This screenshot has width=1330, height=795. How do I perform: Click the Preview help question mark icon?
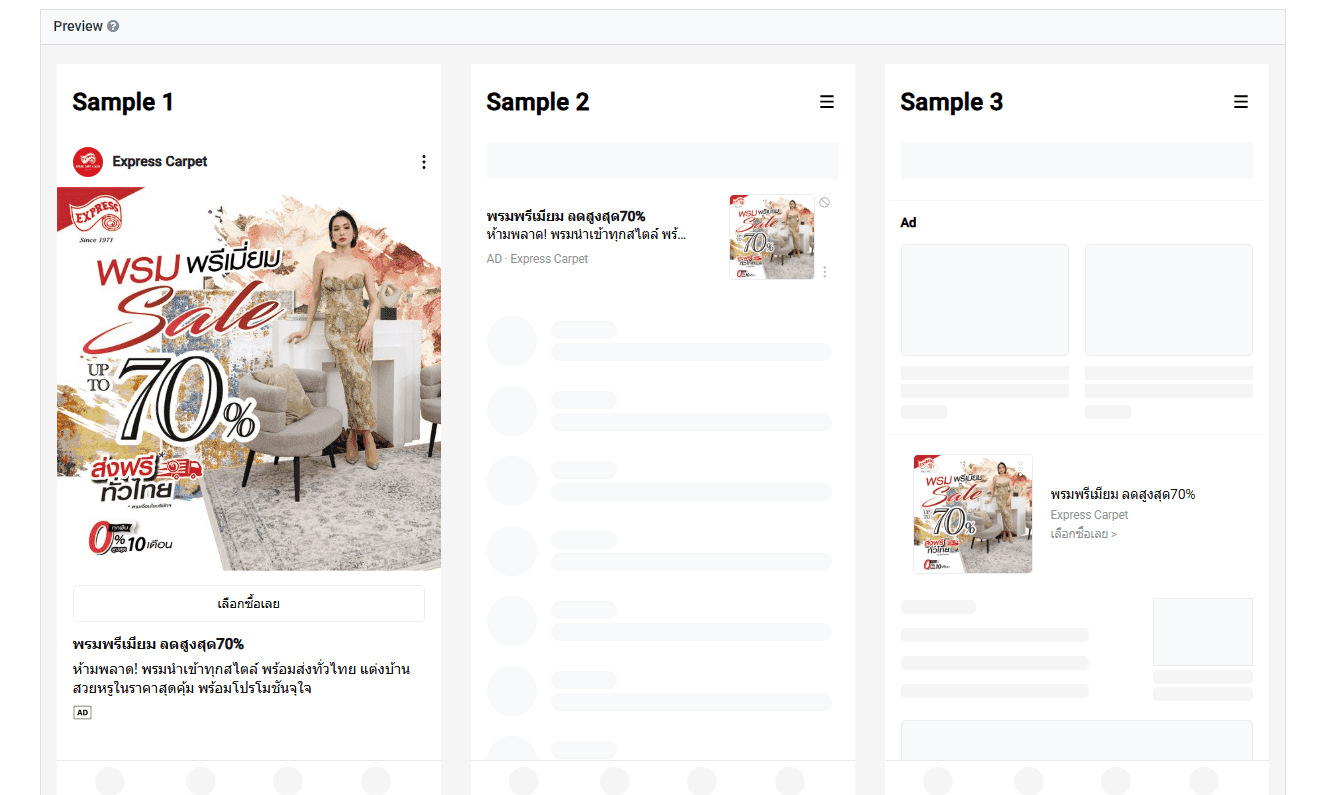pyautogui.click(x=113, y=27)
